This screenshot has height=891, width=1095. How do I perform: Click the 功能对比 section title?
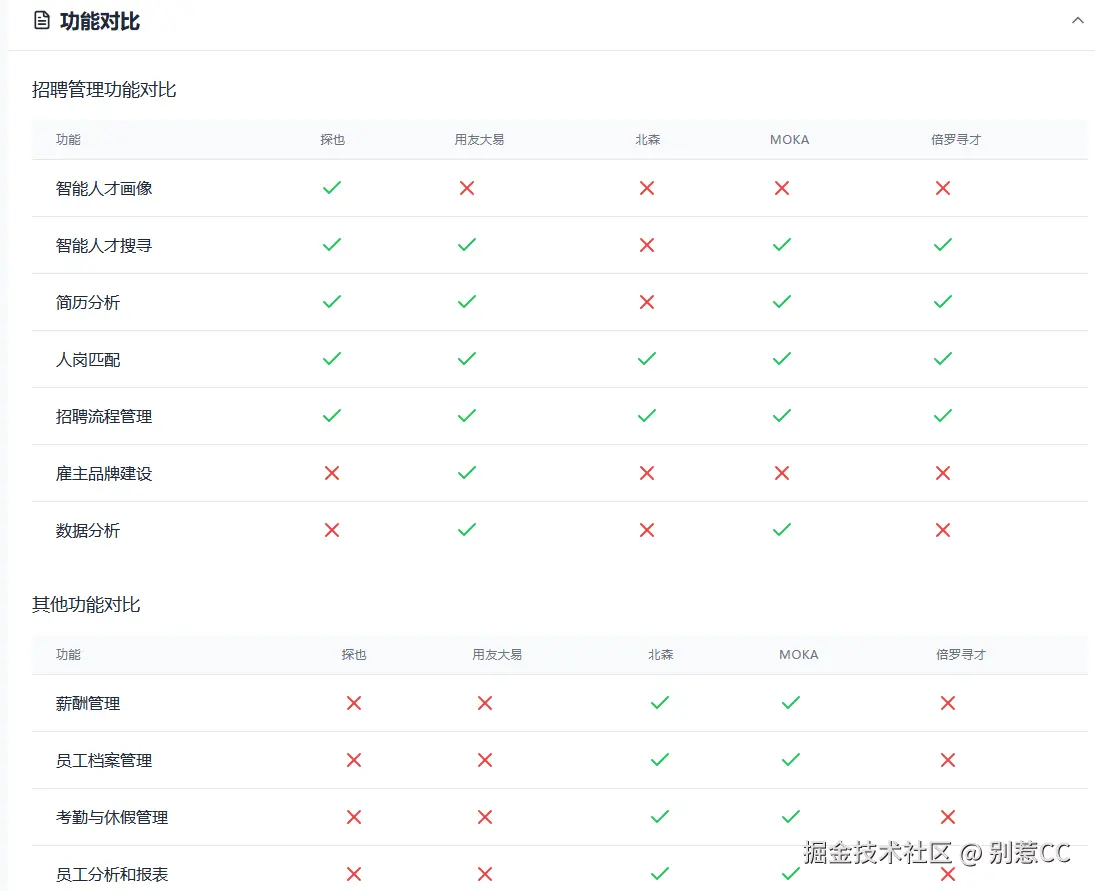point(100,21)
